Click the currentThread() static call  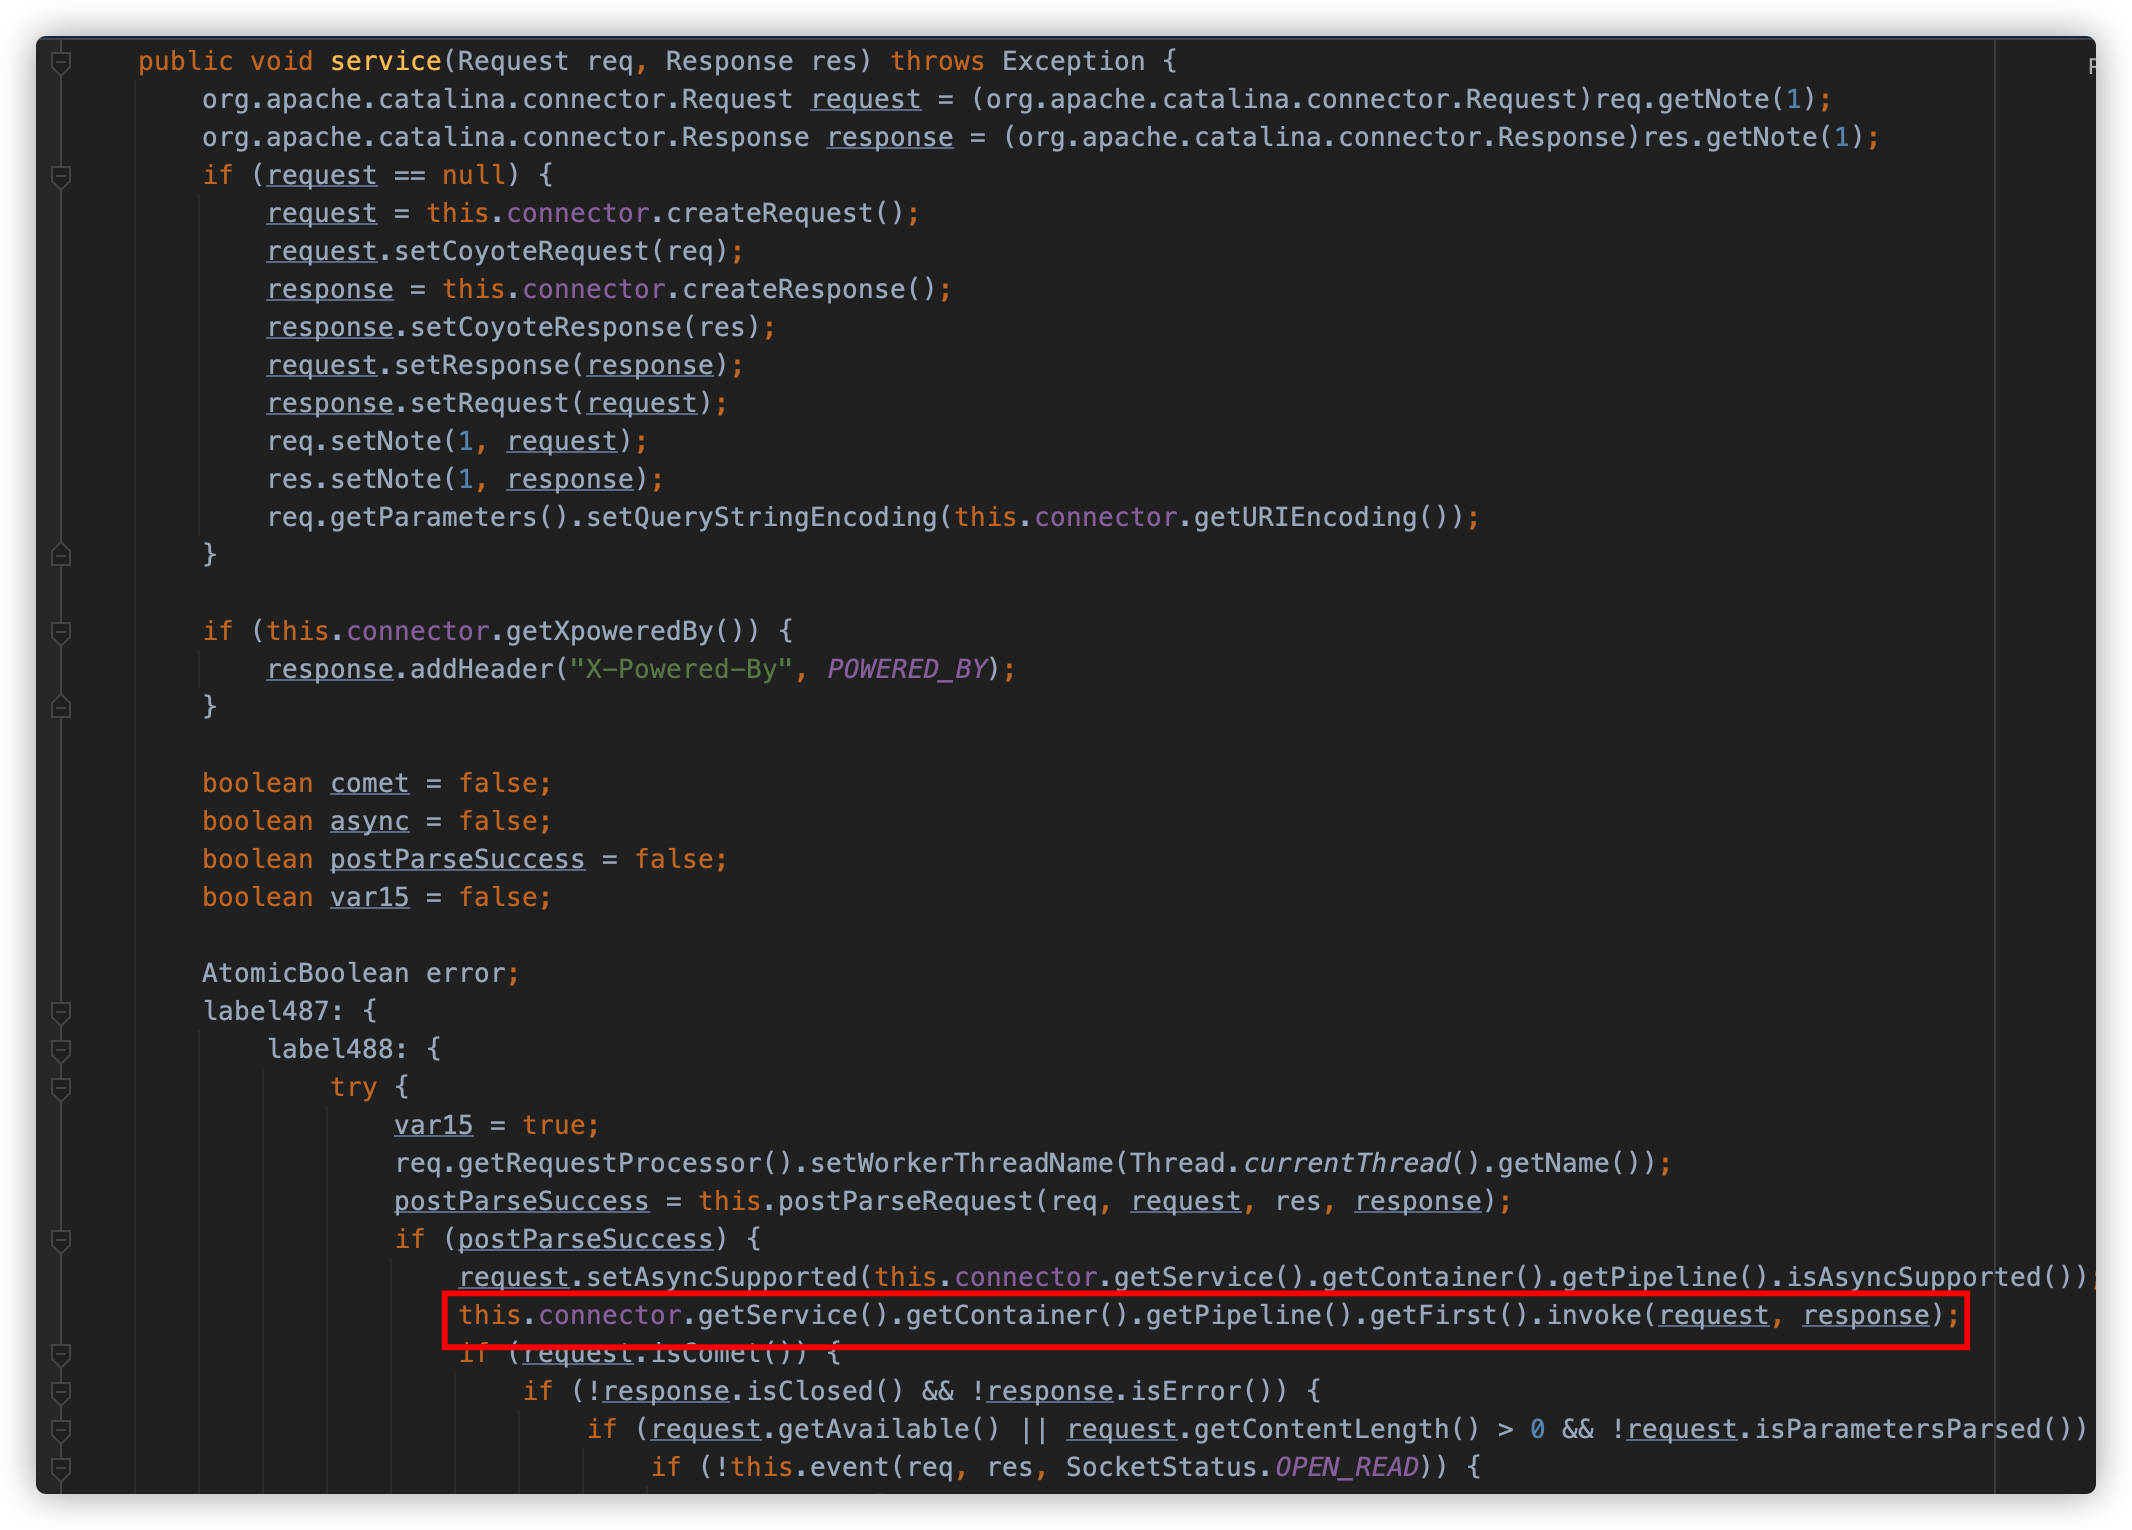coord(1346,1163)
